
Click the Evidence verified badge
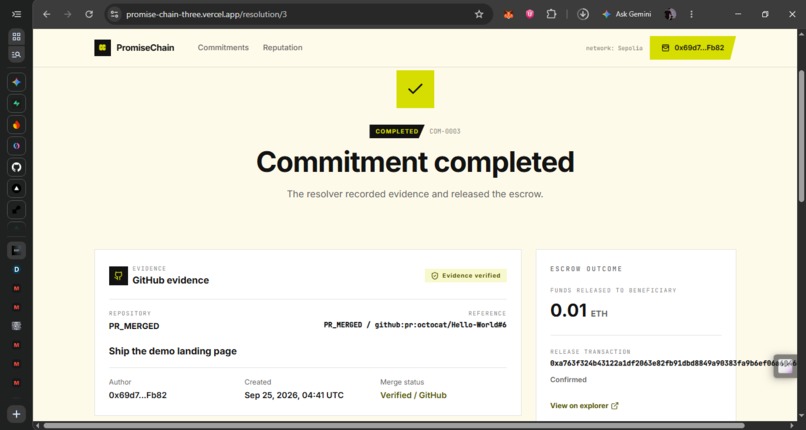tap(466, 275)
